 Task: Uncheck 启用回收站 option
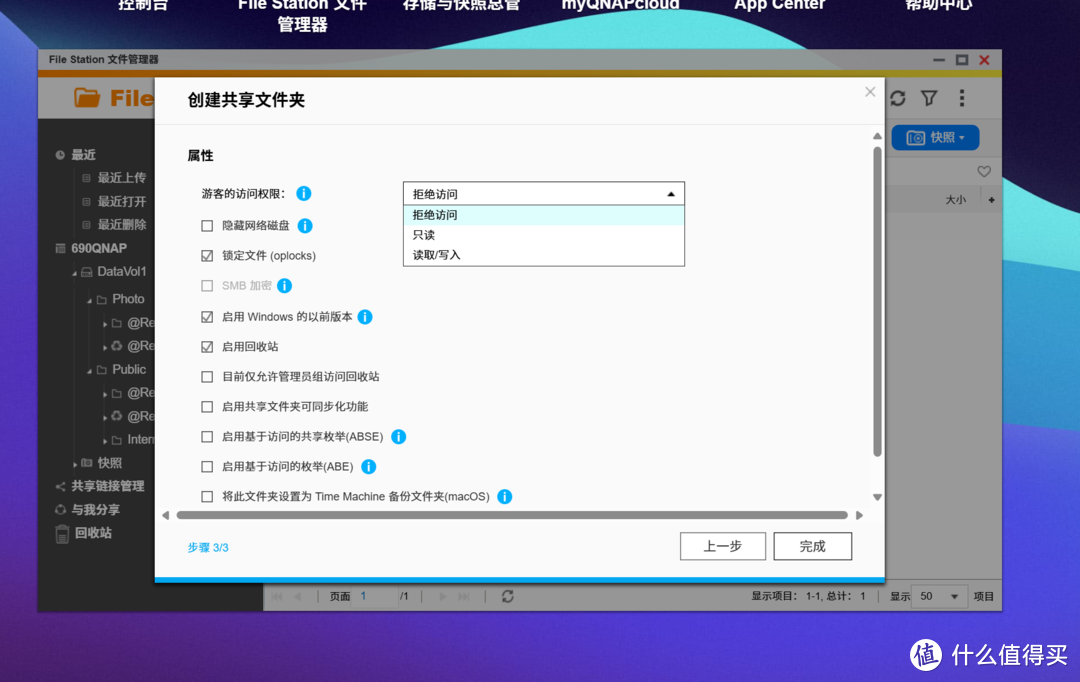click(x=207, y=345)
